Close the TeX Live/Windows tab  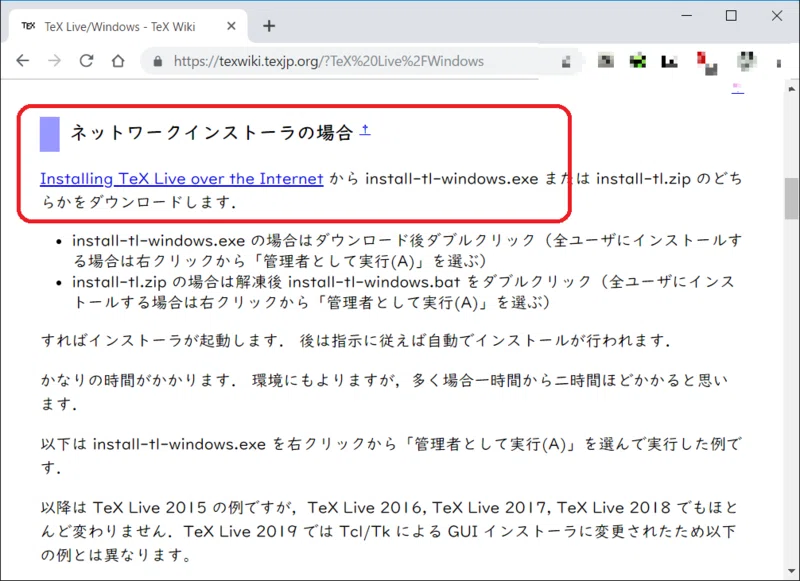pyautogui.click(x=231, y=26)
